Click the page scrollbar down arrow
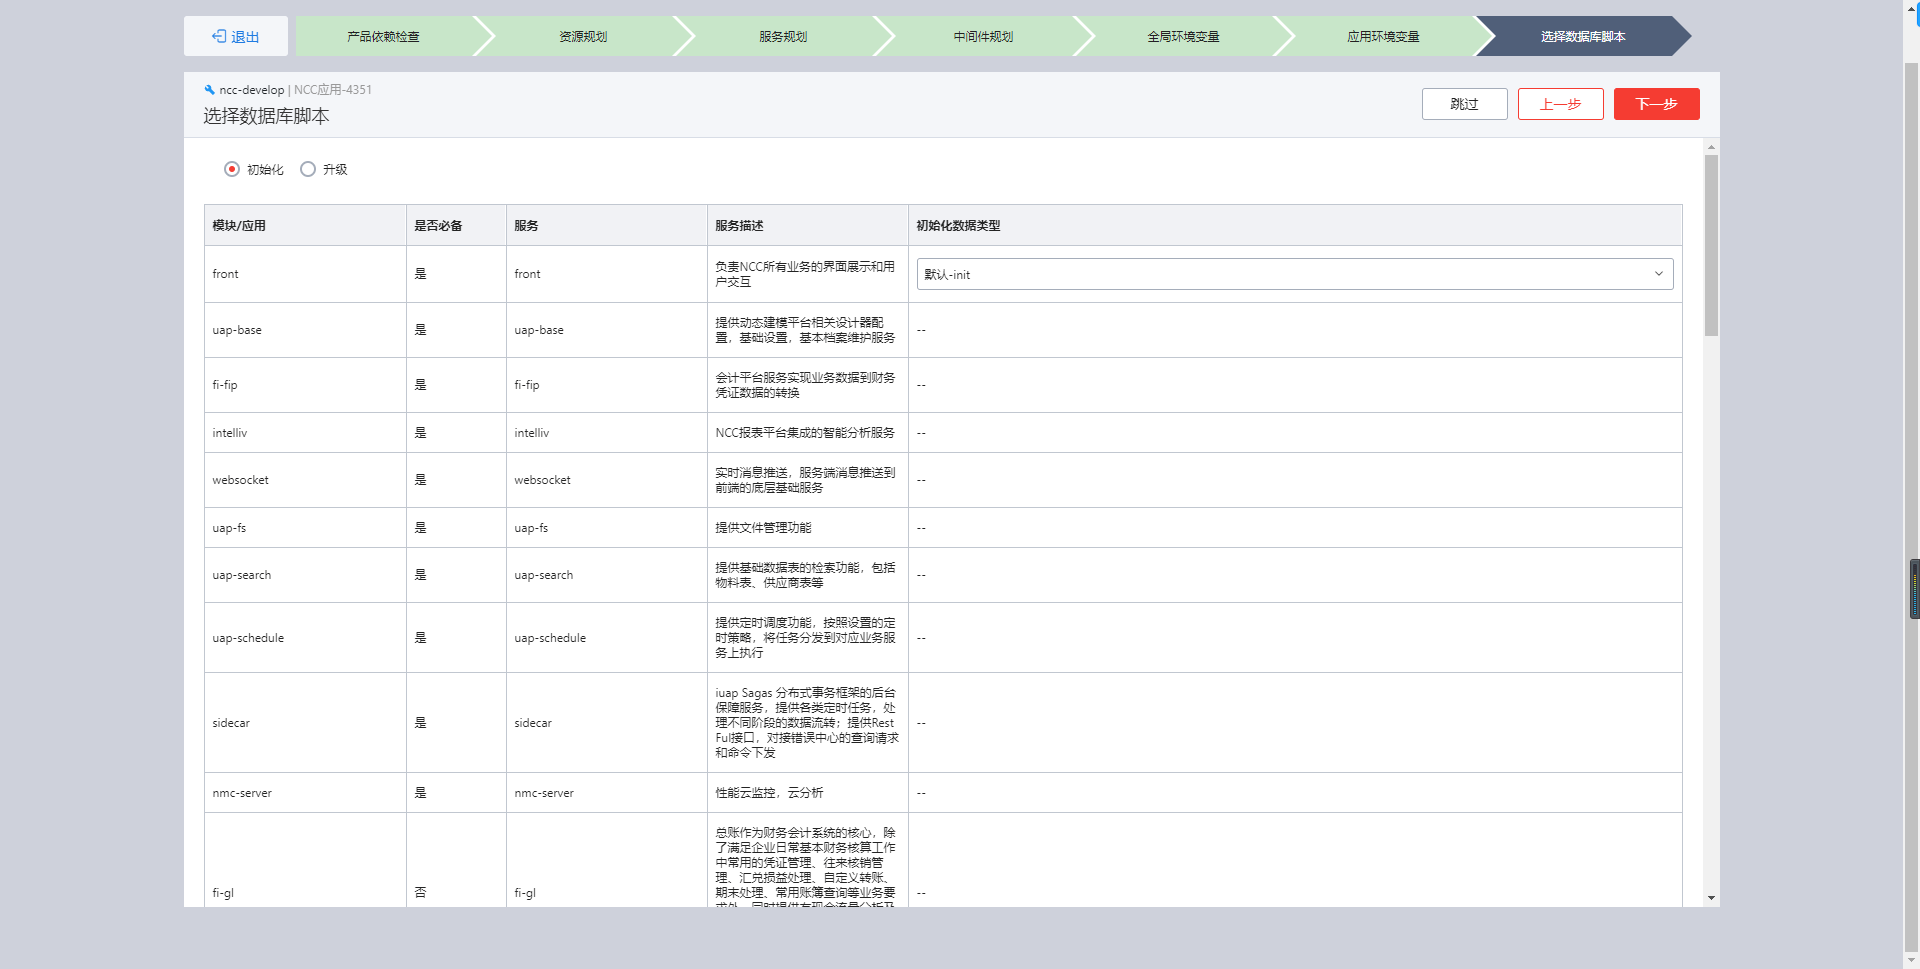 (1911, 960)
